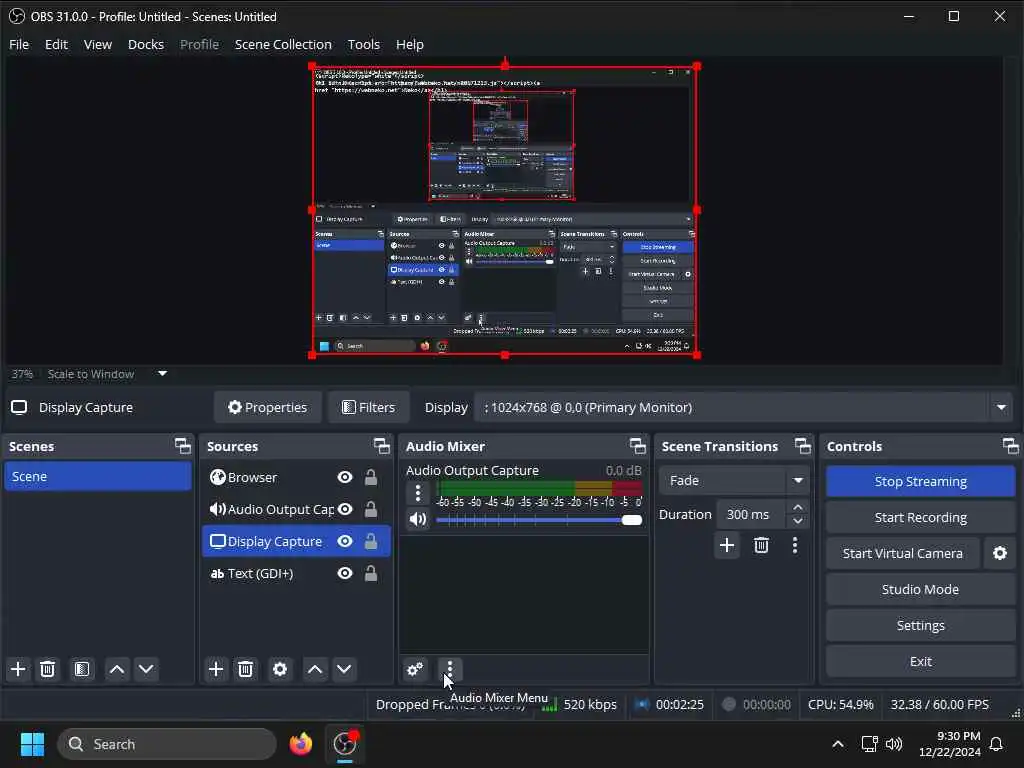The height and width of the screenshot is (768, 1024).
Task: Open transition properties three-dot menu
Action: coord(795,545)
